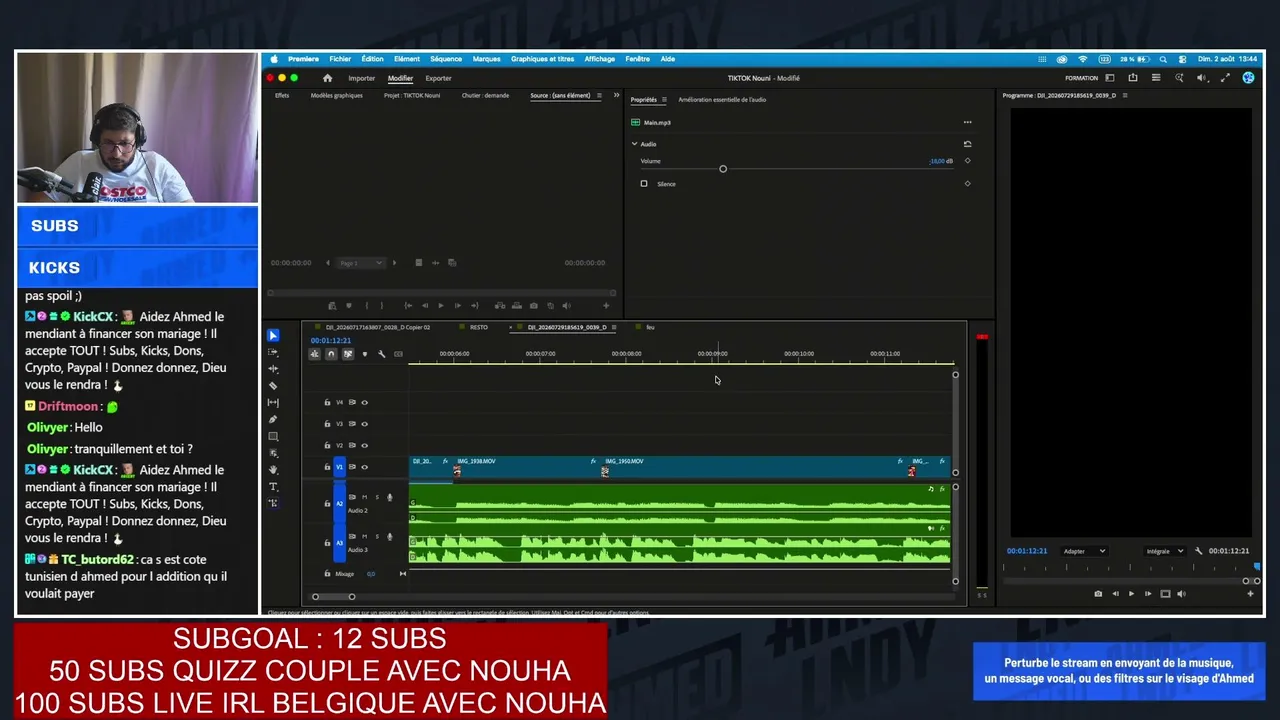This screenshot has width=1280, height=720.
Task: Open macOS Spotlight search
Action: (x=1163, y=59)
